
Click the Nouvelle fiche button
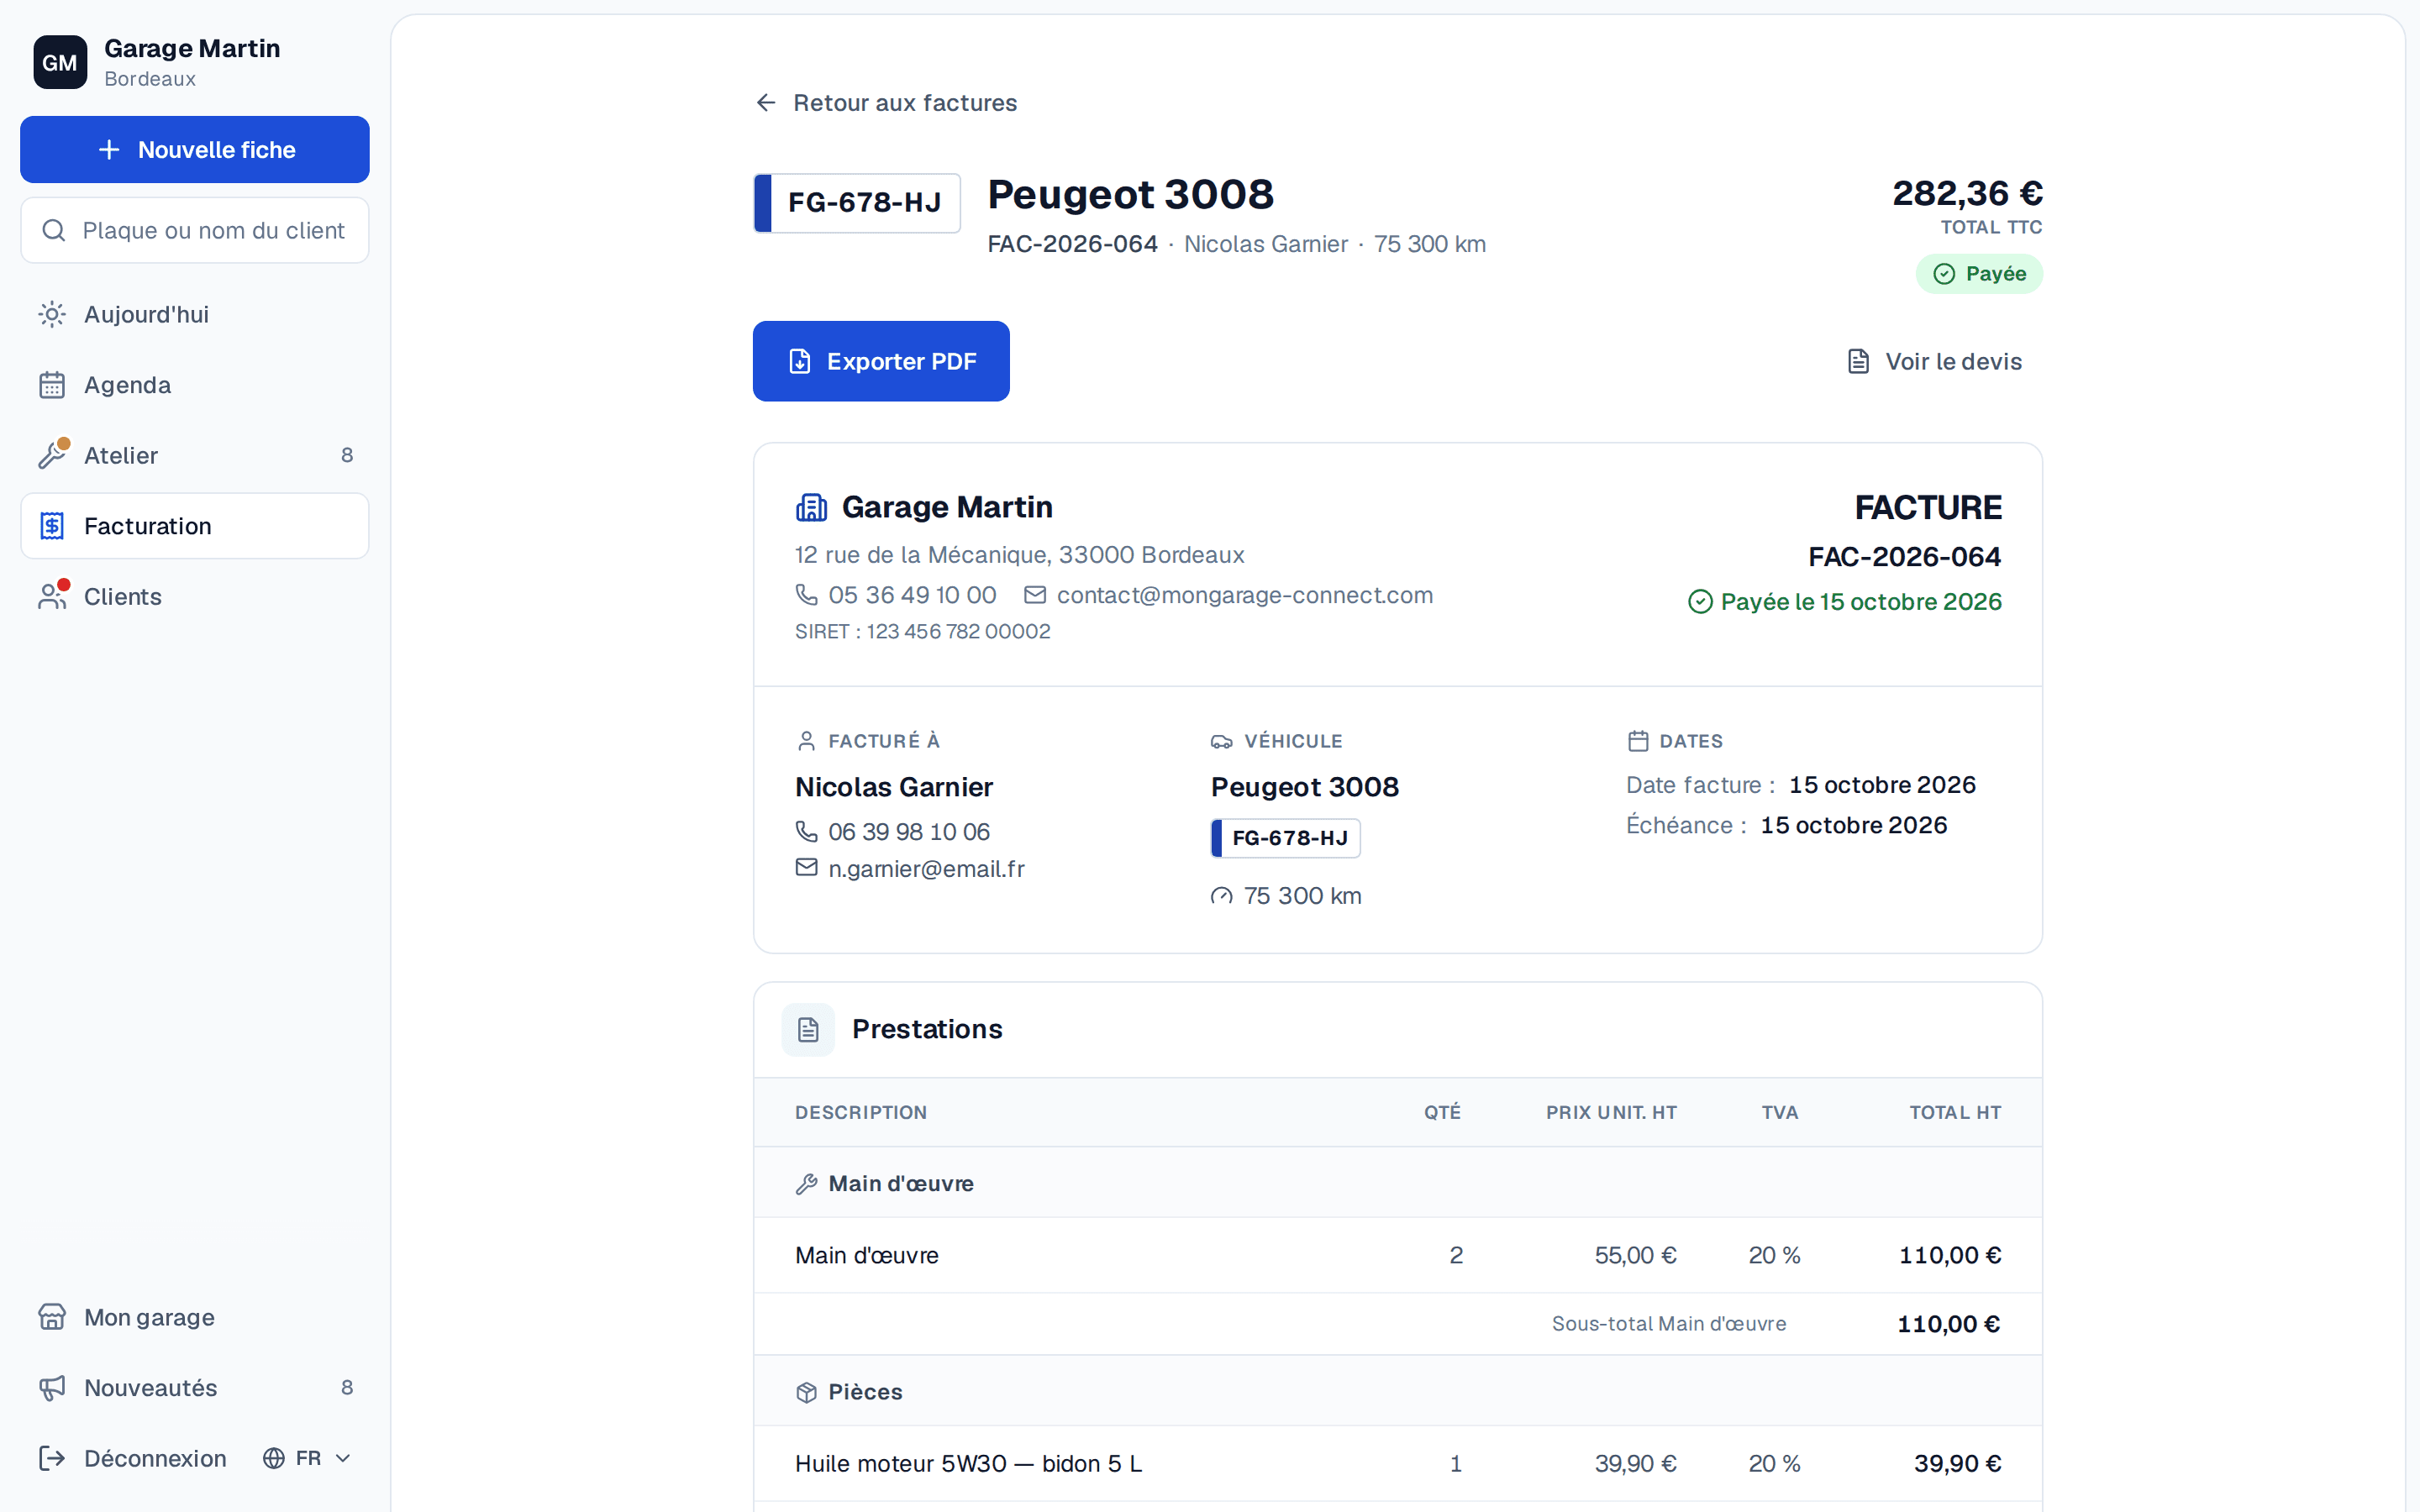point(195,150)
